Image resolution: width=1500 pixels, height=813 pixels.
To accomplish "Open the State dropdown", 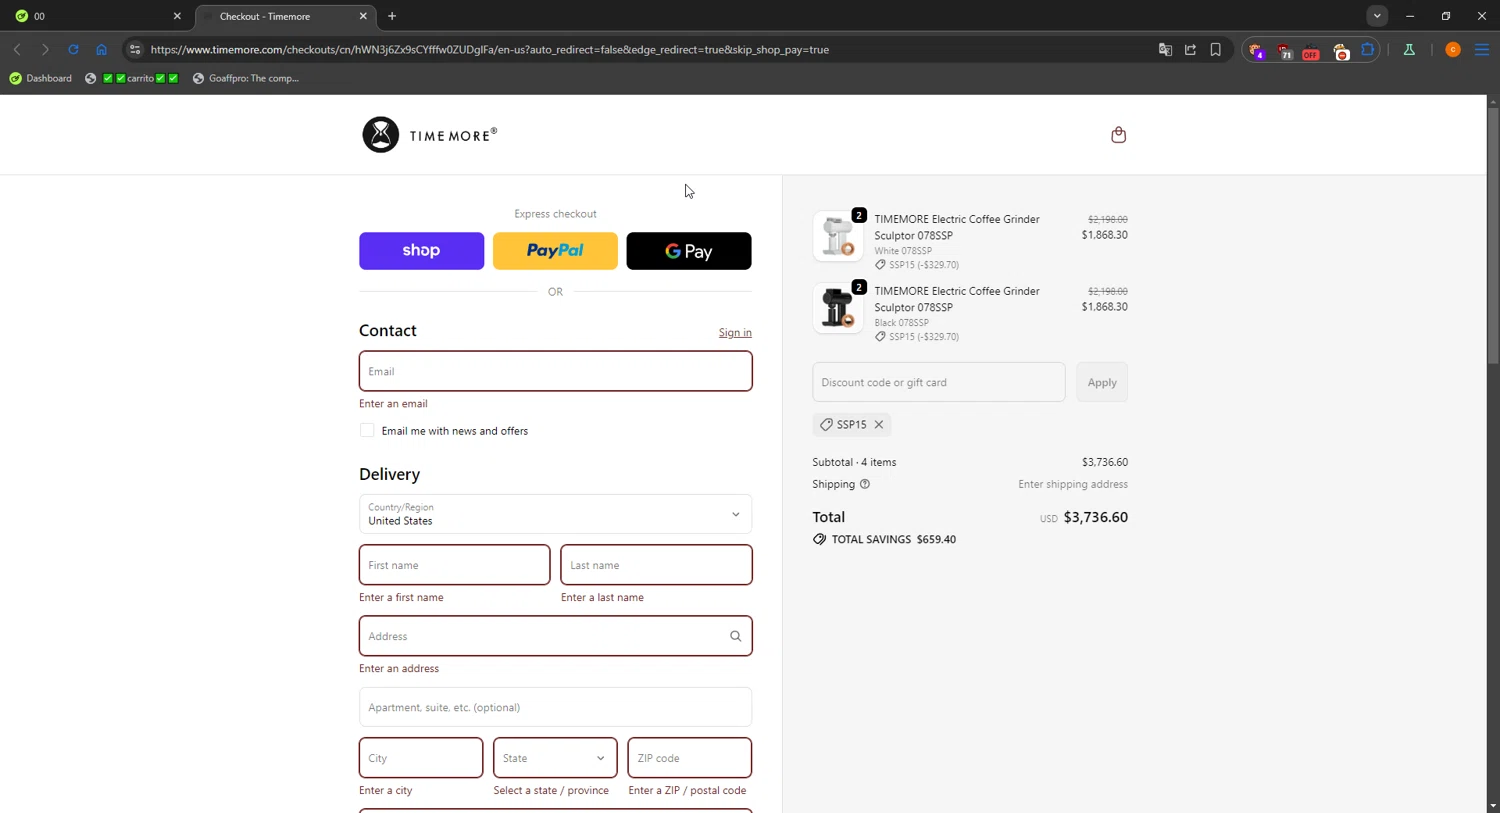I will tap(555, 758).
